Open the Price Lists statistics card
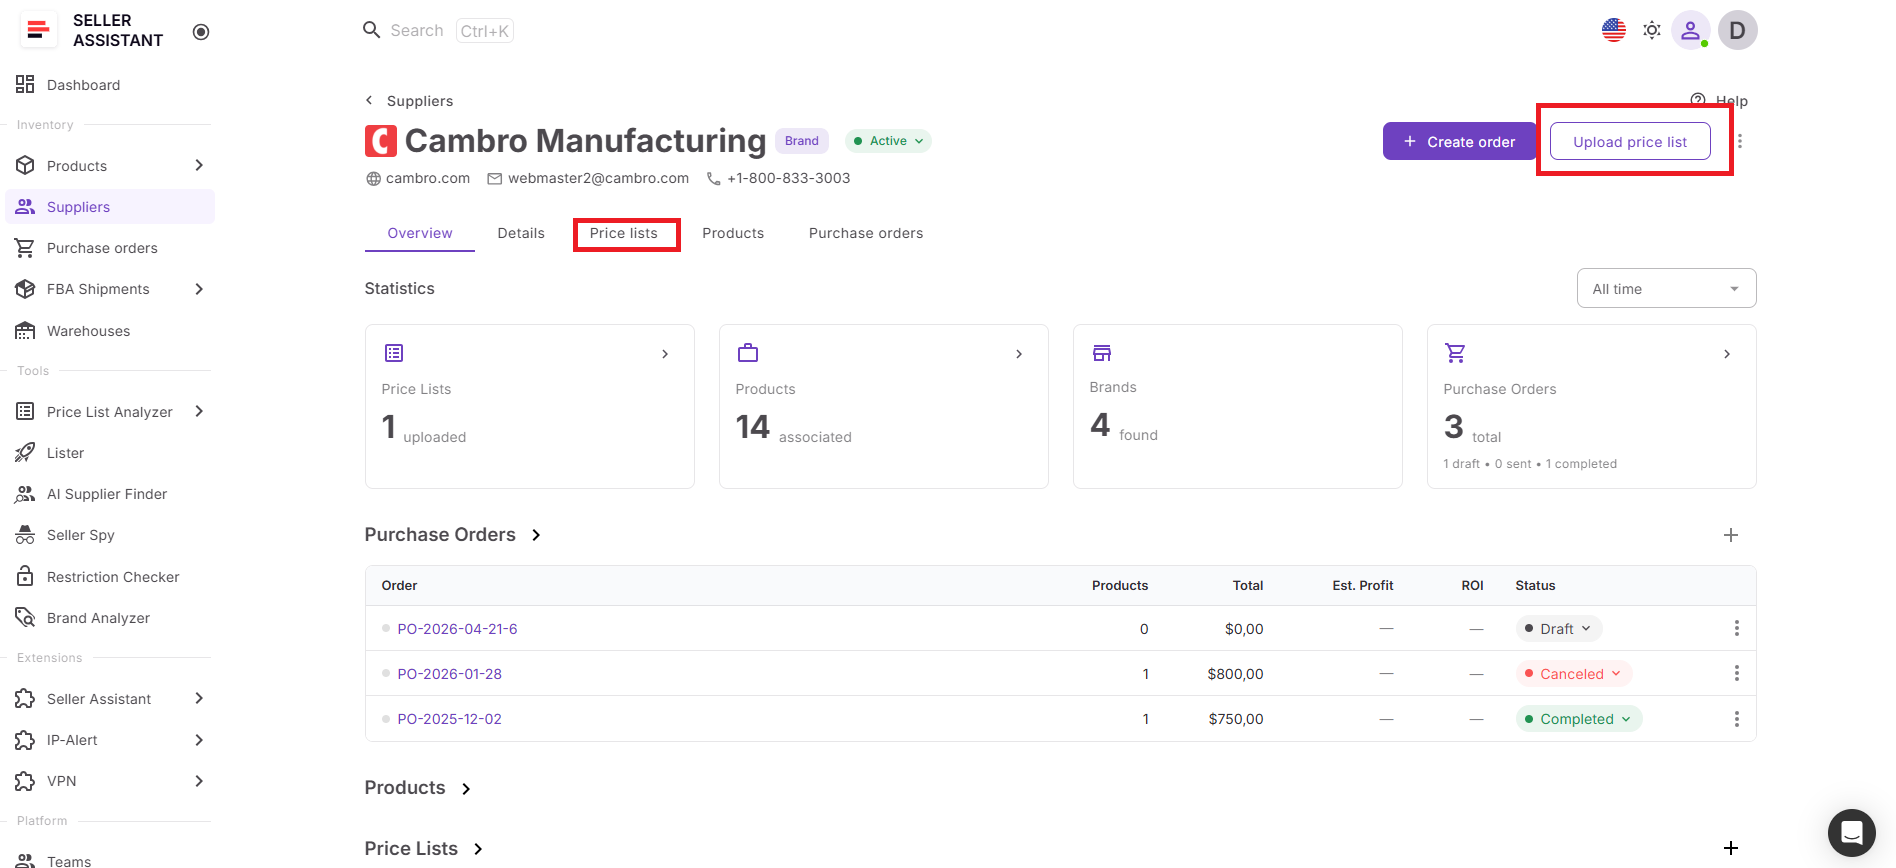The width and height of the screenshot is (1896, 868). point(530,406)
